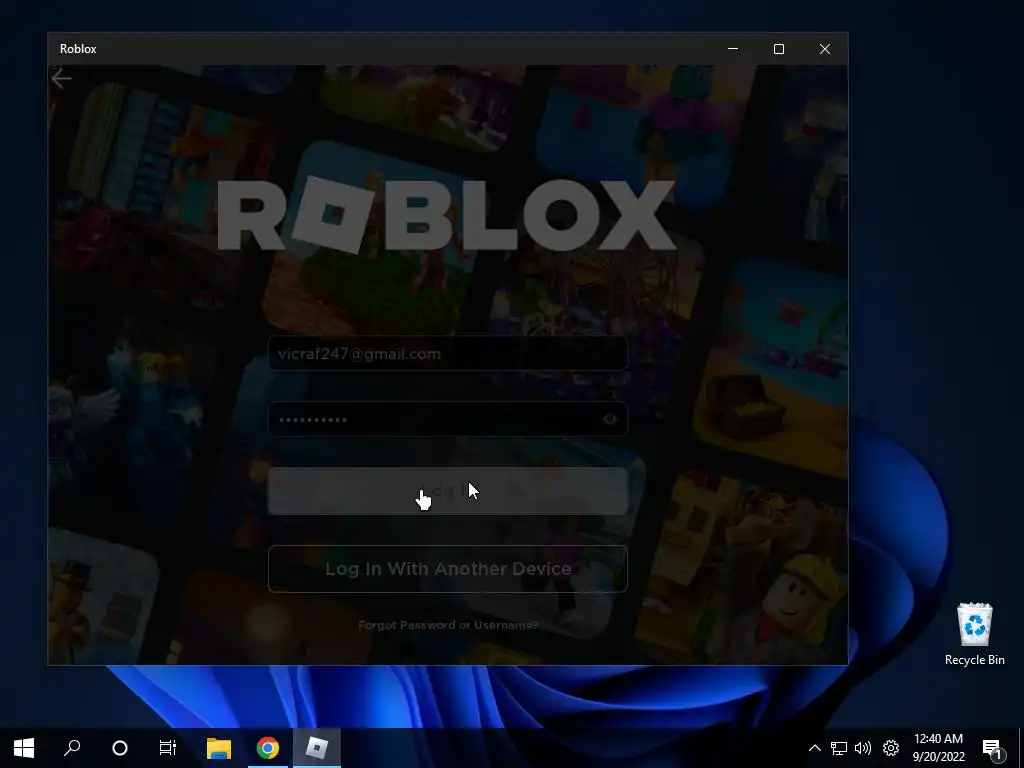Open the volume control in tray

pyautogui.click(x=863, y=748)
